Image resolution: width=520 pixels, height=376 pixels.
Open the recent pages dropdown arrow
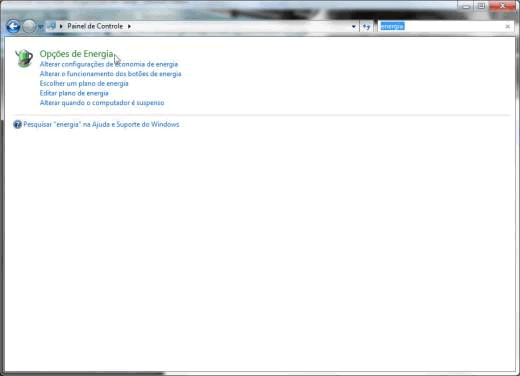pos(41,27)
